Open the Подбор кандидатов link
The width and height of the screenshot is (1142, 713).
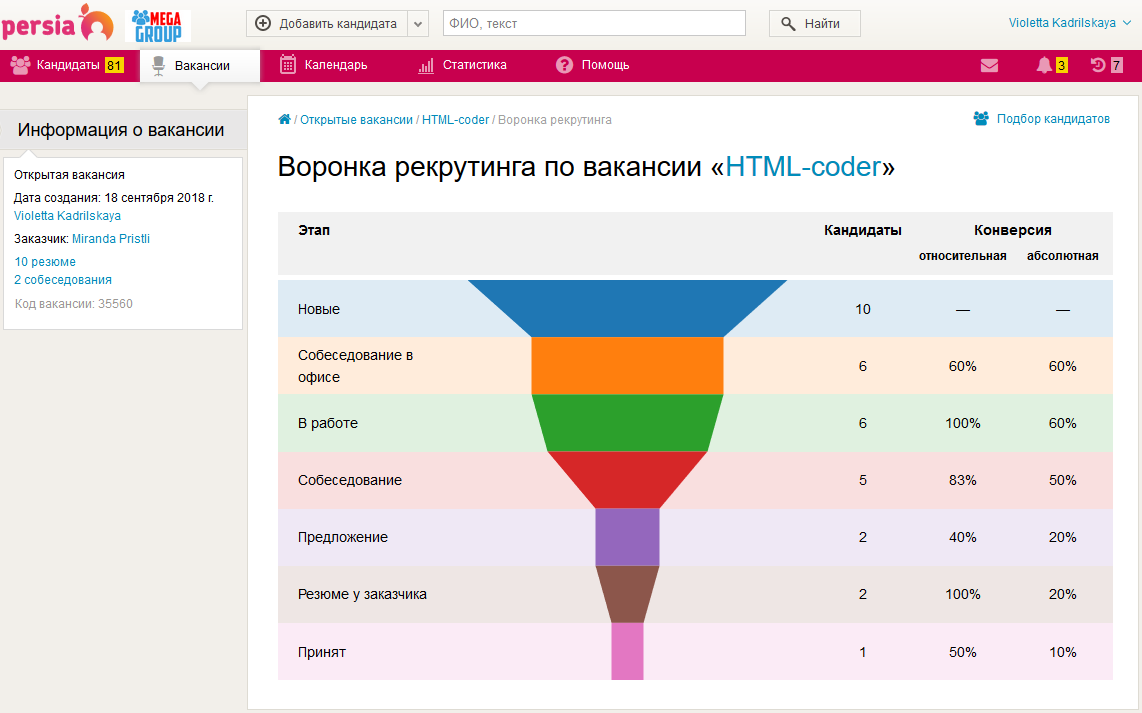(1053, 119)
